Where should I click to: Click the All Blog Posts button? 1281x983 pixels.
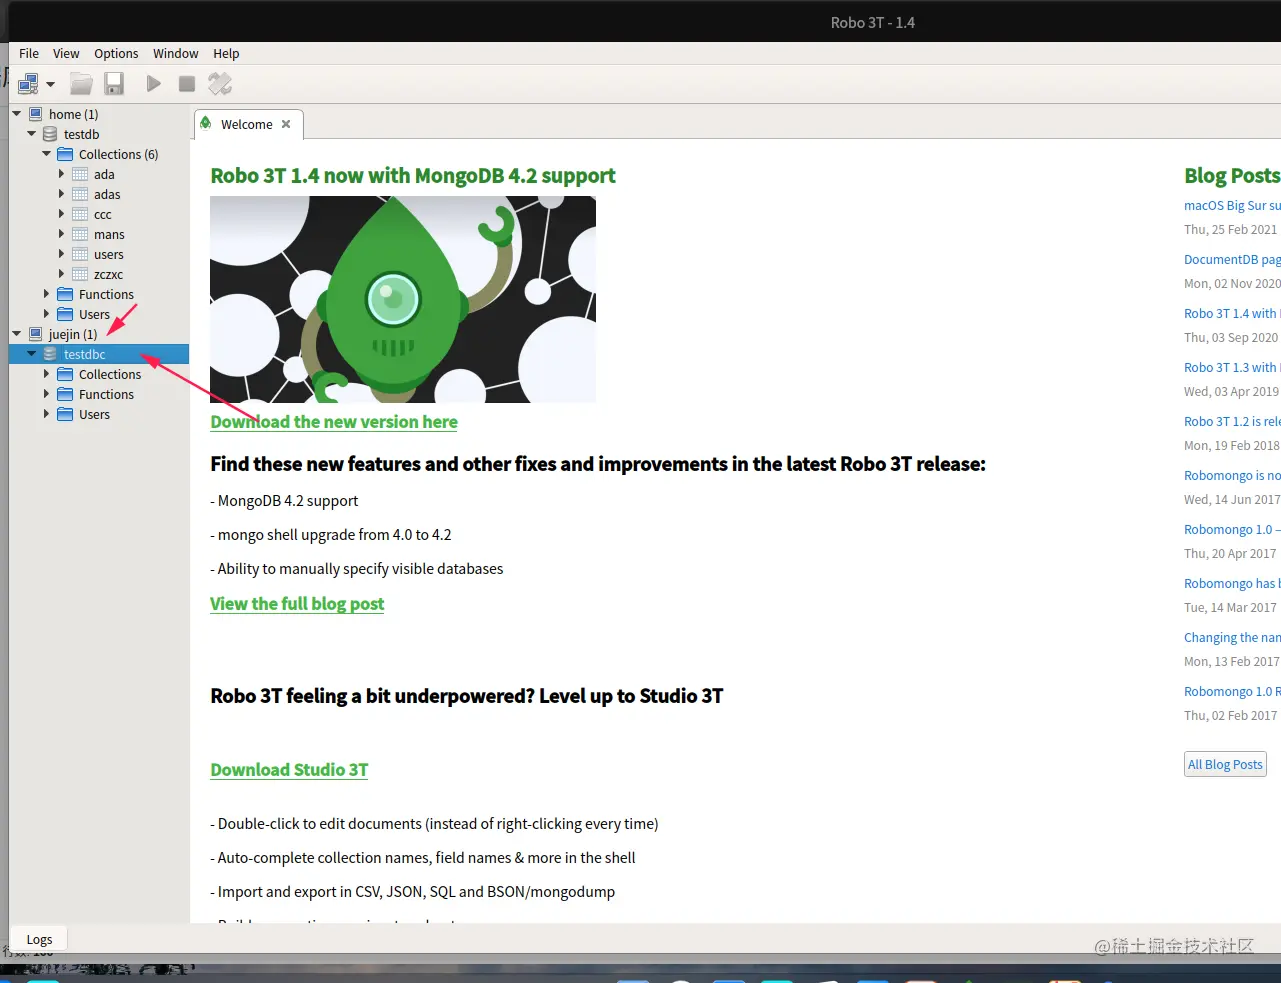pyautogui.click(x=1225, y=764)
